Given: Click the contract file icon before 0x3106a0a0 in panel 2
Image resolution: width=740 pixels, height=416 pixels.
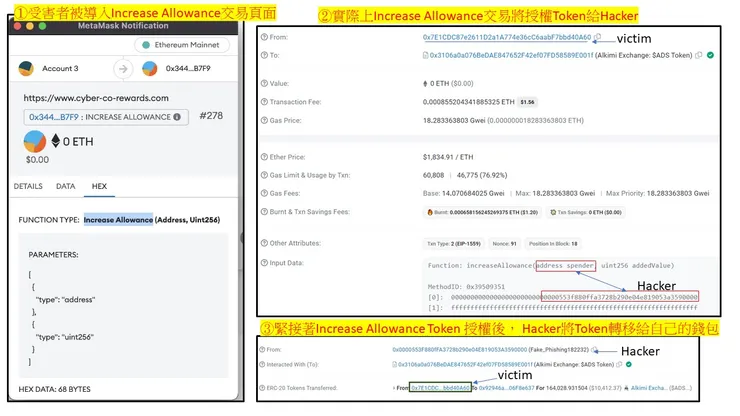Looking at the screenshot, I should (425, 55).
